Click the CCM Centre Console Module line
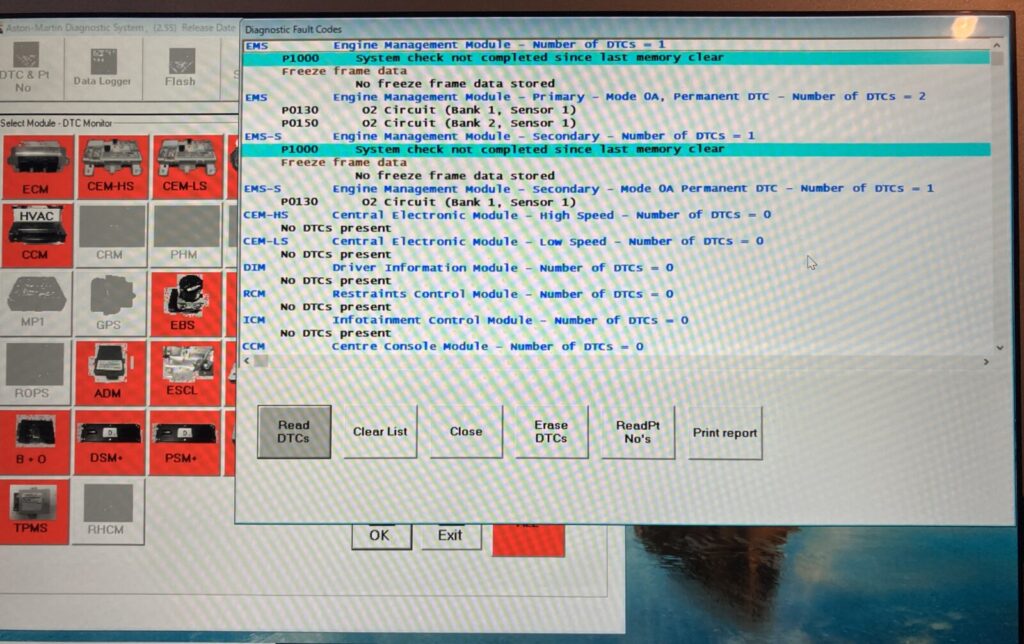This screenshot has width=1024, height=644. point(443,346)
